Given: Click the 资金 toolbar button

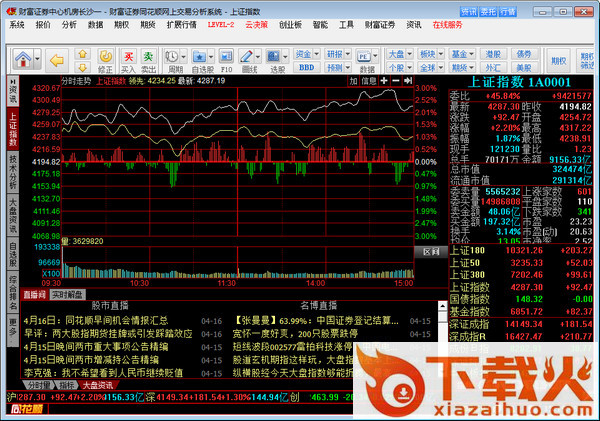Looking at the screenshot, I should click(303, 54).
